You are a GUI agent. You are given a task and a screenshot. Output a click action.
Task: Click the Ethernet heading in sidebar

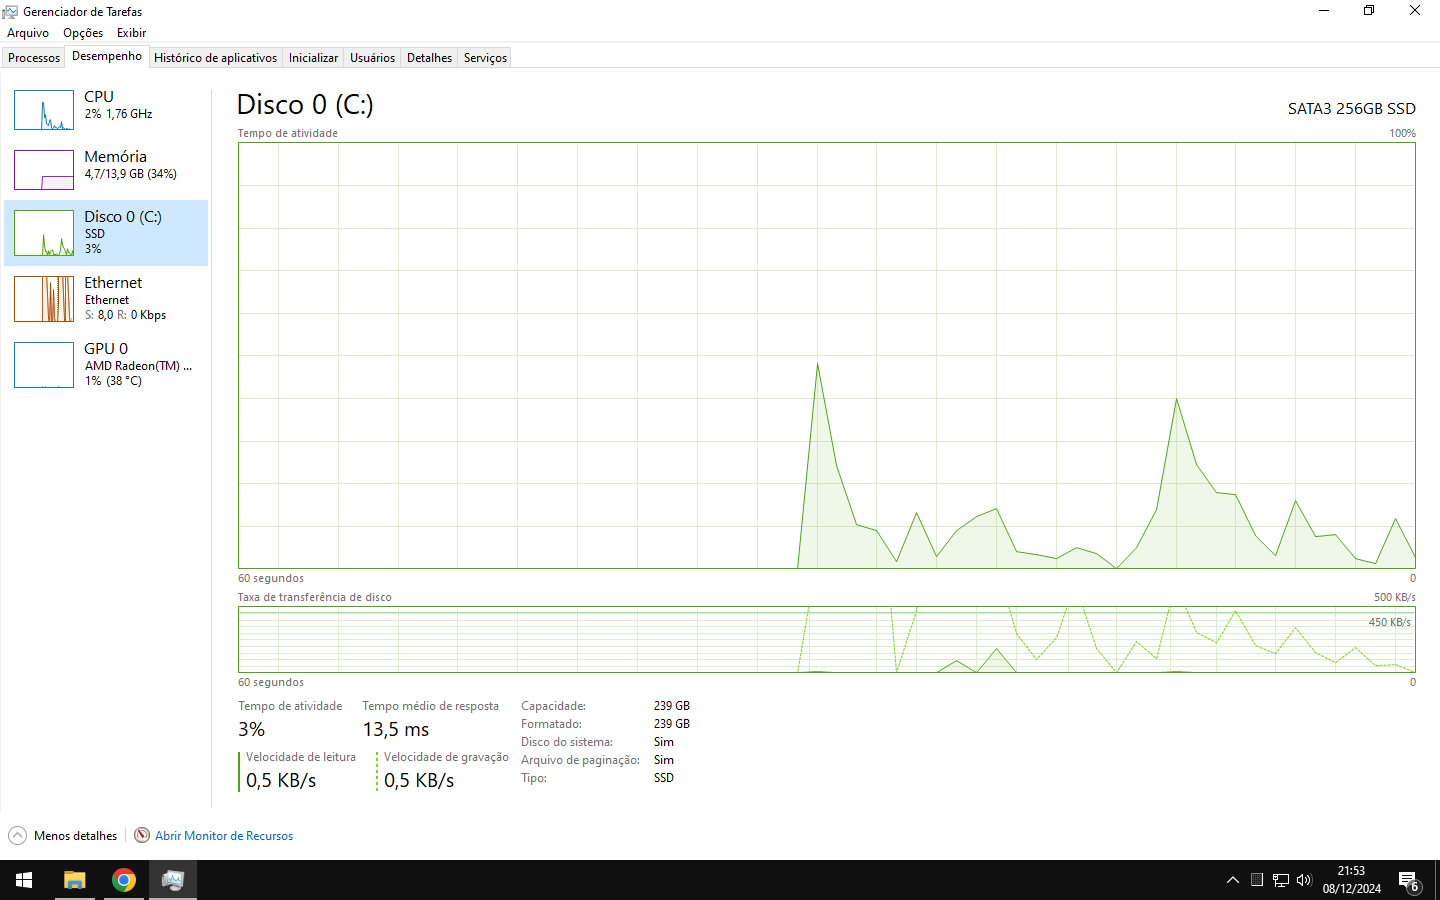click(x=113, y=283)
